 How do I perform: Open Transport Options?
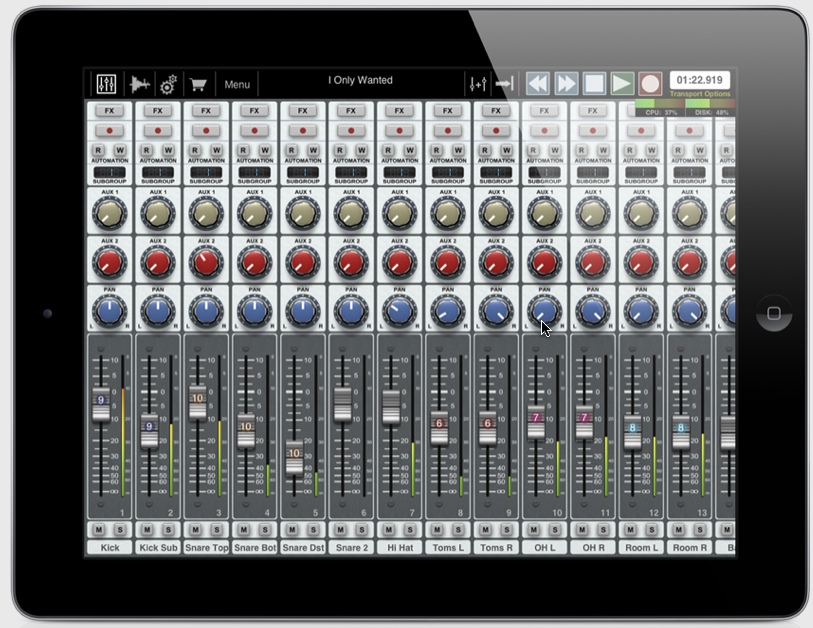tap(699, 94)
